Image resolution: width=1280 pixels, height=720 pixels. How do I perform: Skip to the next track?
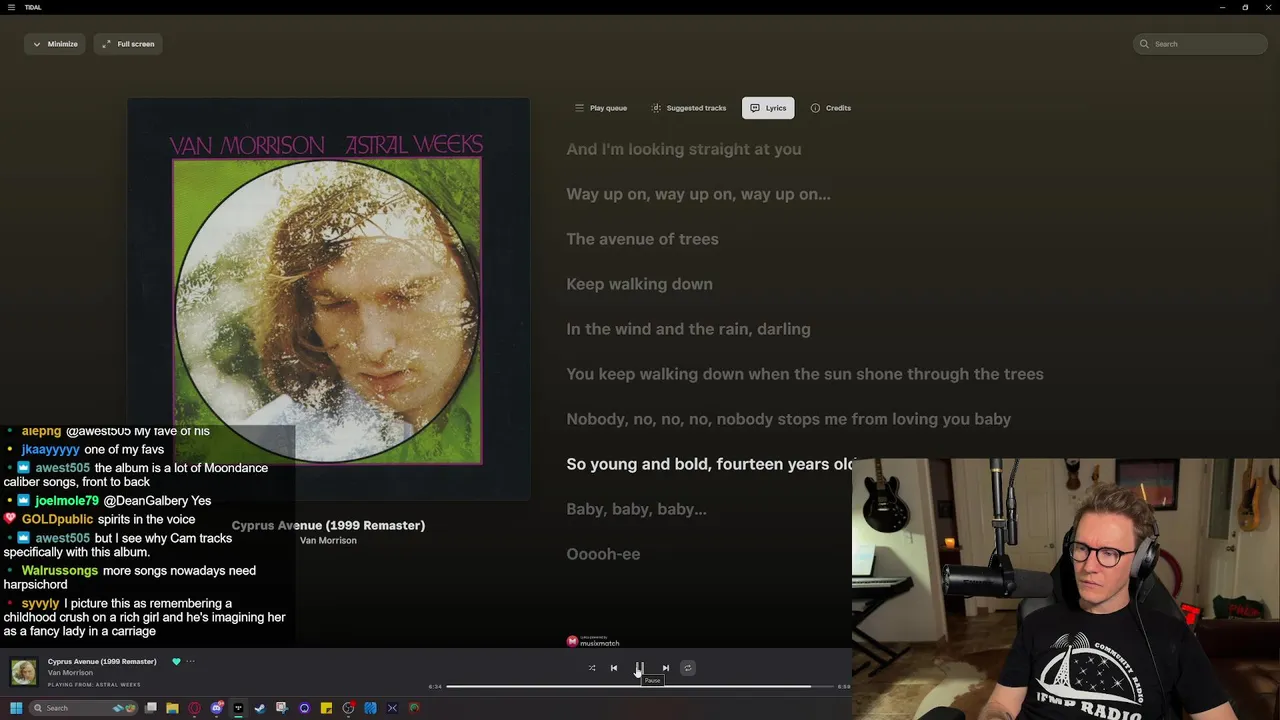click(x=666, y=668)
